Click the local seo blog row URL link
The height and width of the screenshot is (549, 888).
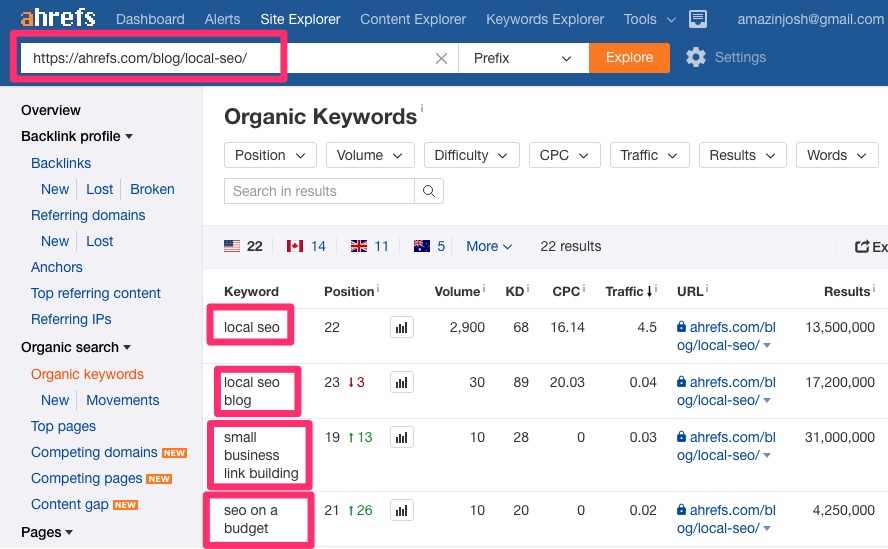pos(727,391)
